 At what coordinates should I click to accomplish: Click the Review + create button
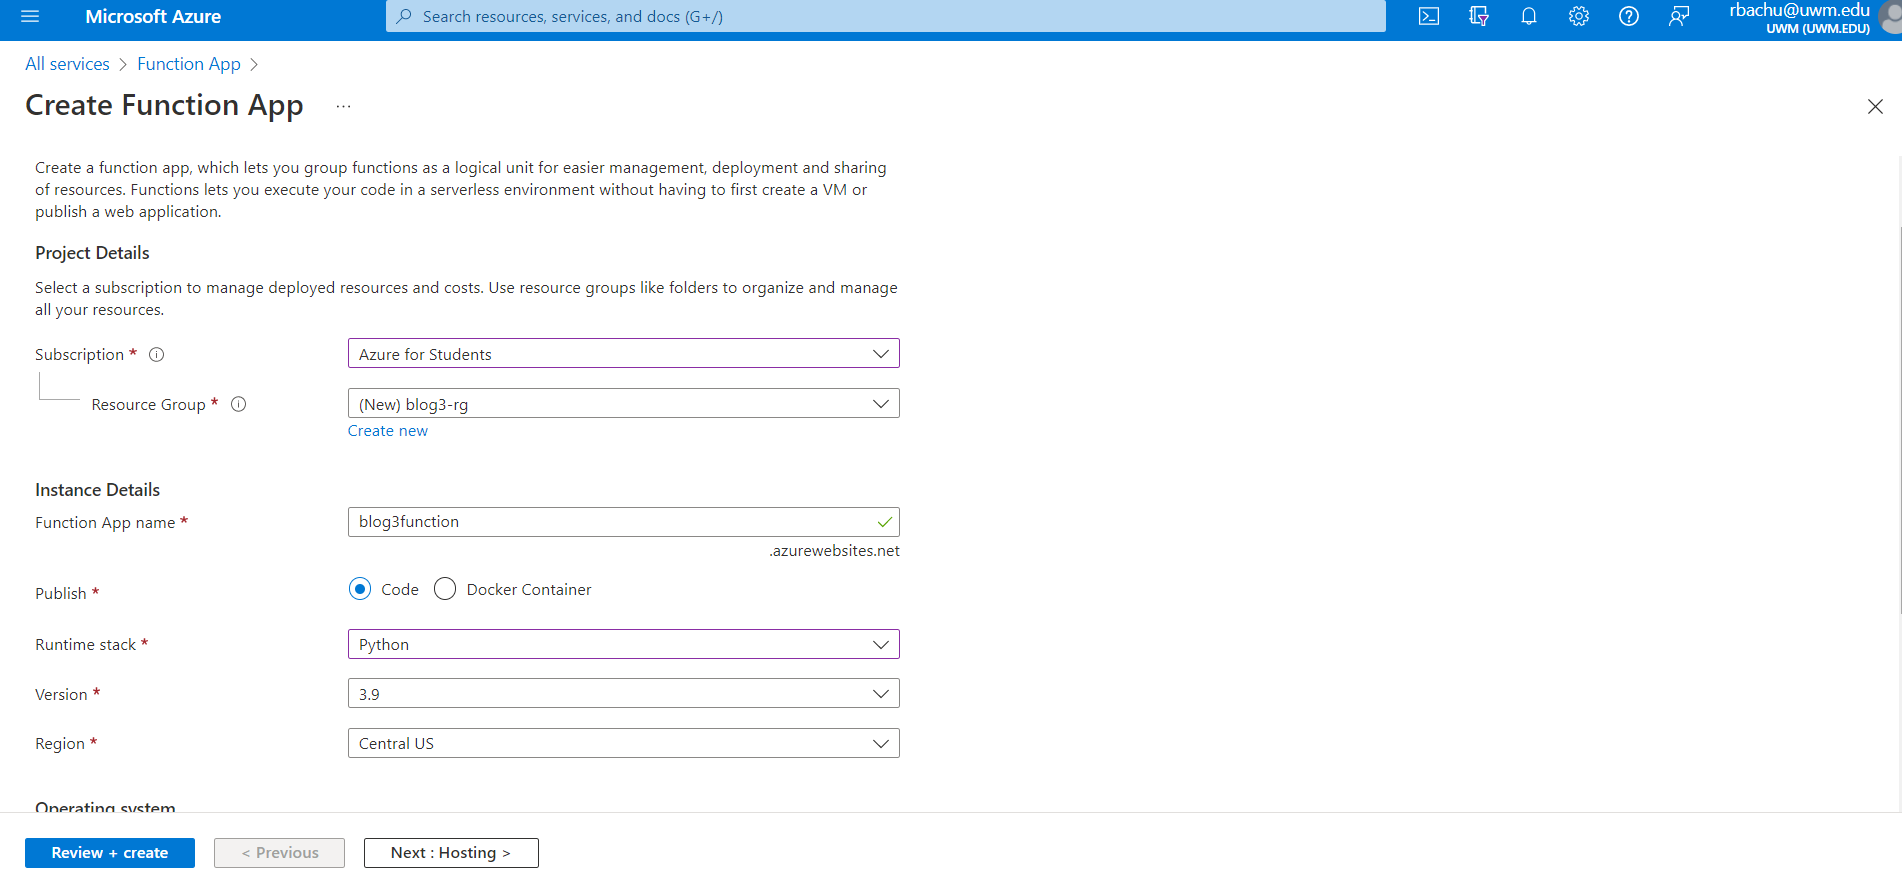tap(110, 853)
